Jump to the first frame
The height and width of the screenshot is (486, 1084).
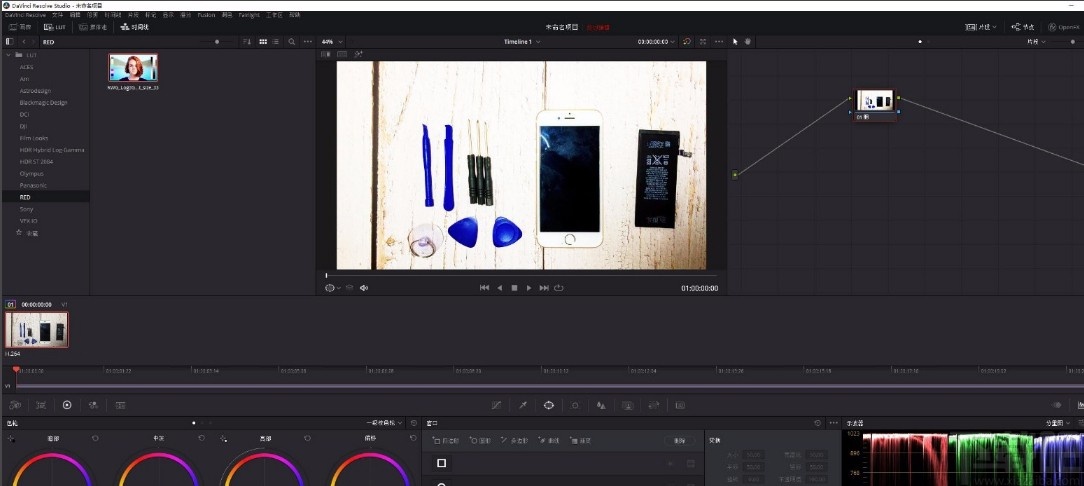485,288
